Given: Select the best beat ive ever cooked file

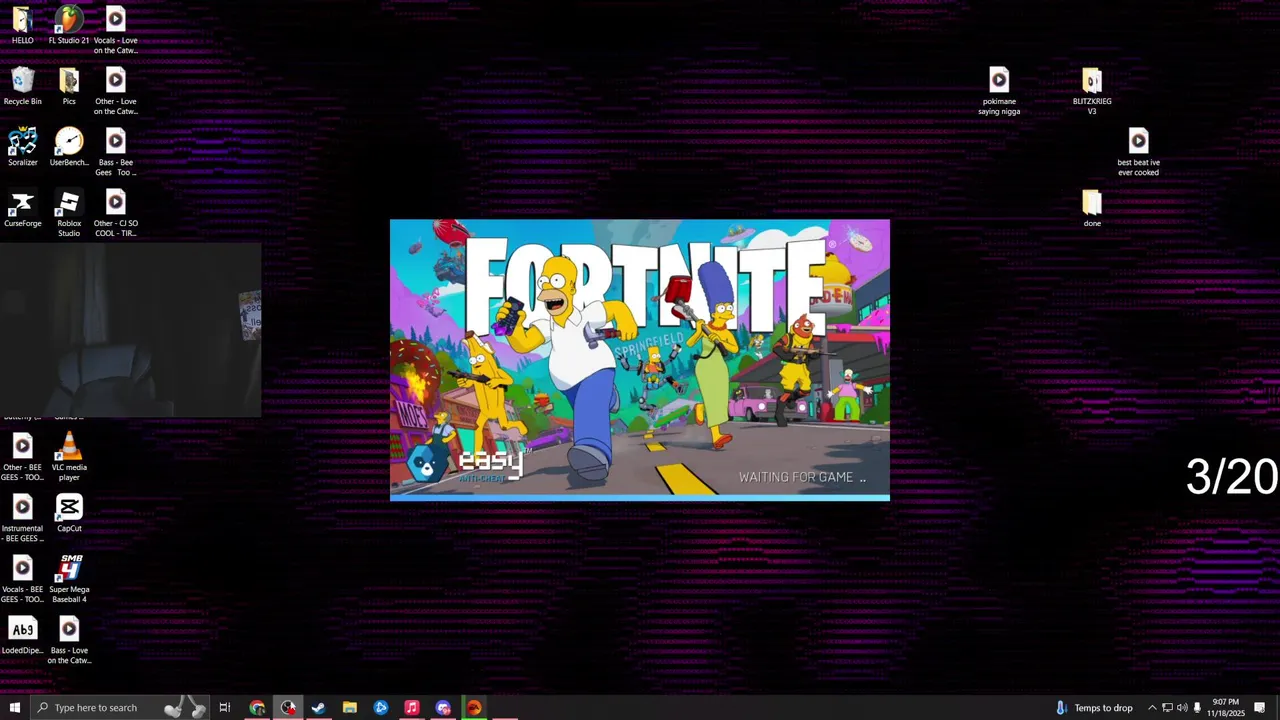Looking at the screenshot, I should [1138, 154].
